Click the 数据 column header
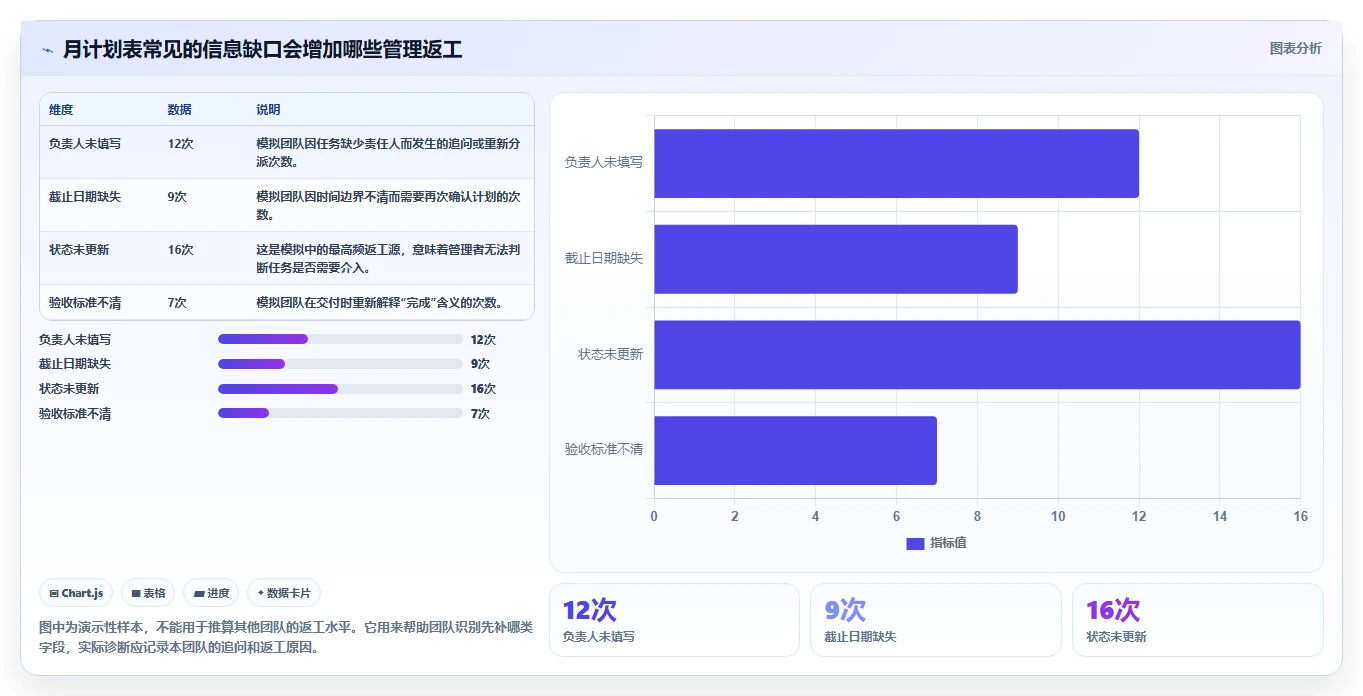Image resolution: width=1363 pixels, height=696 pixels. (x=180, y=109)
